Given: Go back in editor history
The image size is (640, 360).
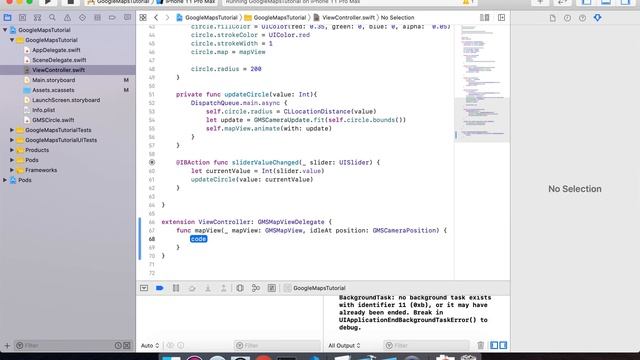Looking at the screenshot, I should pos(156,18).
